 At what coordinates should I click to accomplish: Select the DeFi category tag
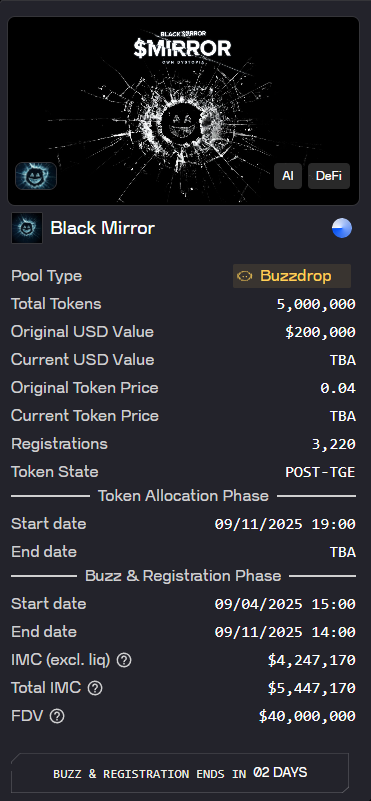click(x=329, y=176)
